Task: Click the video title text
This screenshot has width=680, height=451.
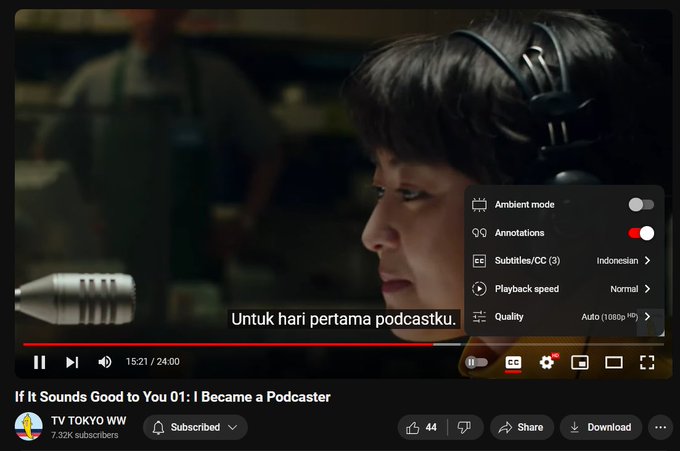Action: coord(173,397)
